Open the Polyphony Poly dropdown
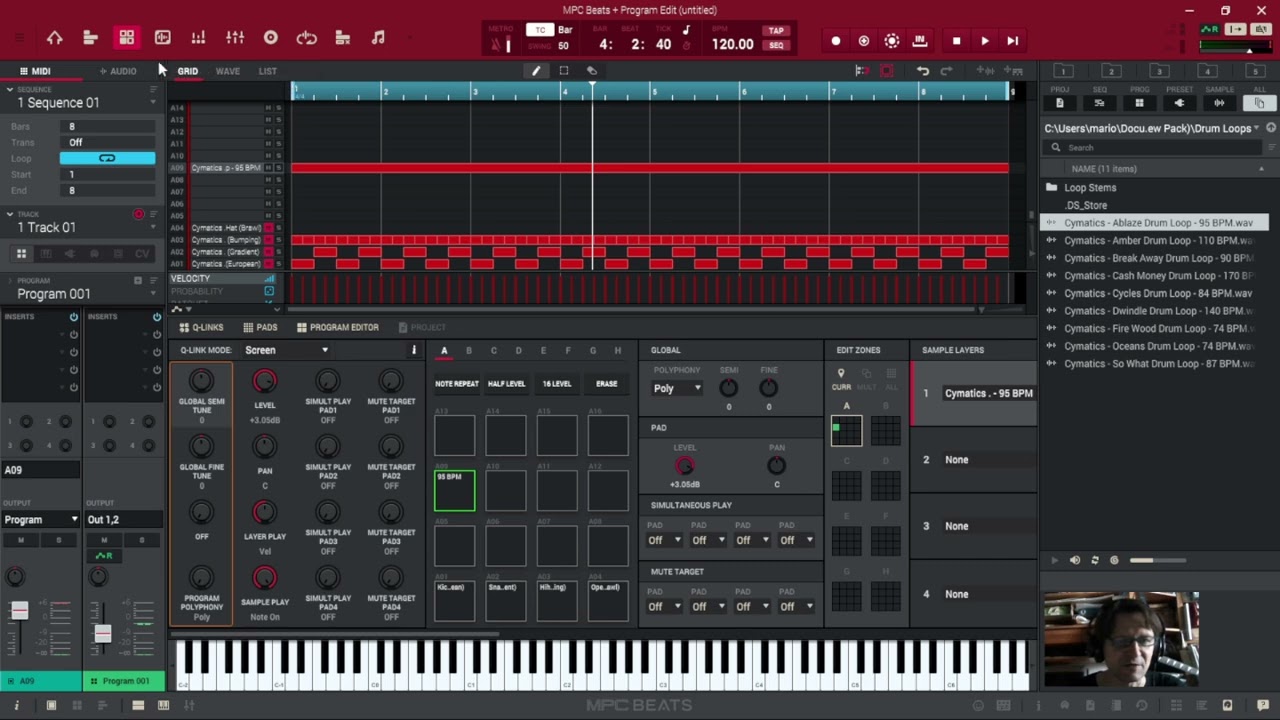This screenshot has height=720, width=1280. pos(677,388)
